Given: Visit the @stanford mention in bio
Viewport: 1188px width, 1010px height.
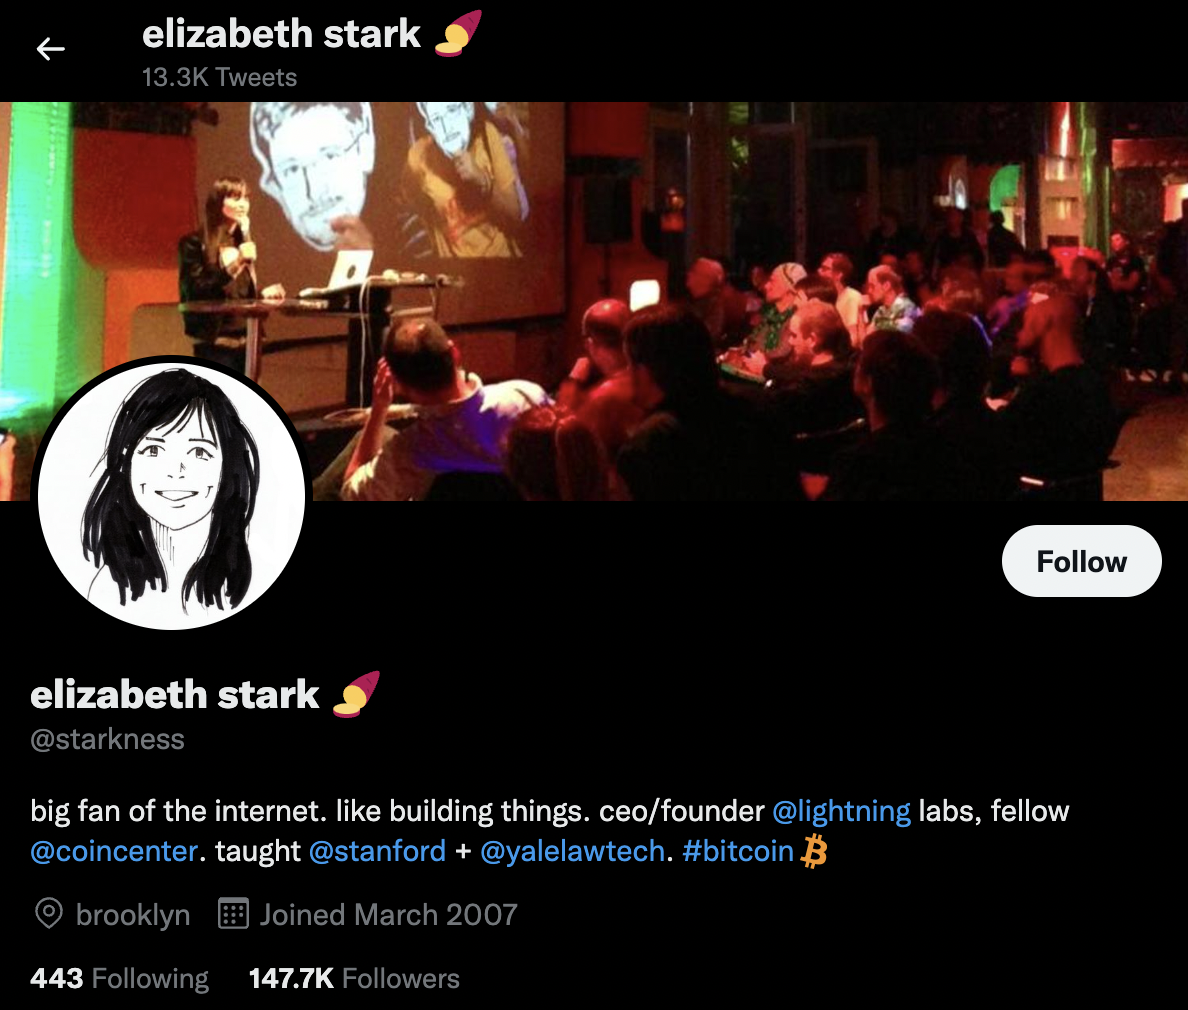Looking at the screenshot, I should (x=377, y=852).
